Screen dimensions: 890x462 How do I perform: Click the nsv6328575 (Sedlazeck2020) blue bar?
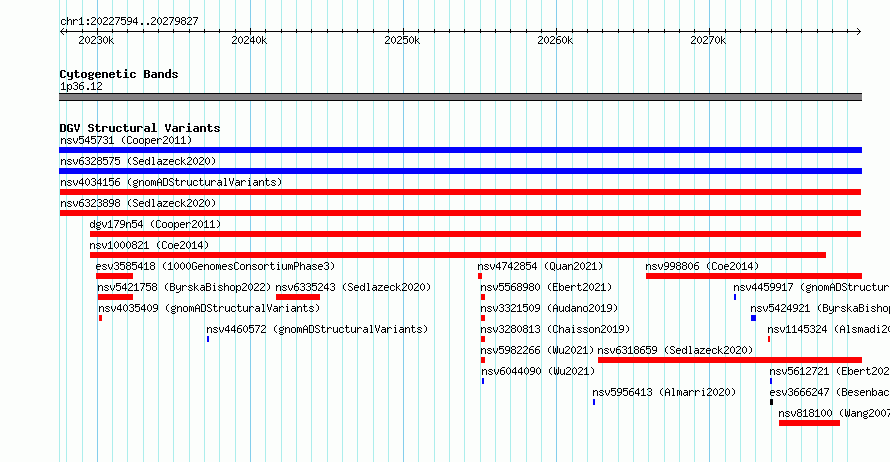tap(460, 171)
